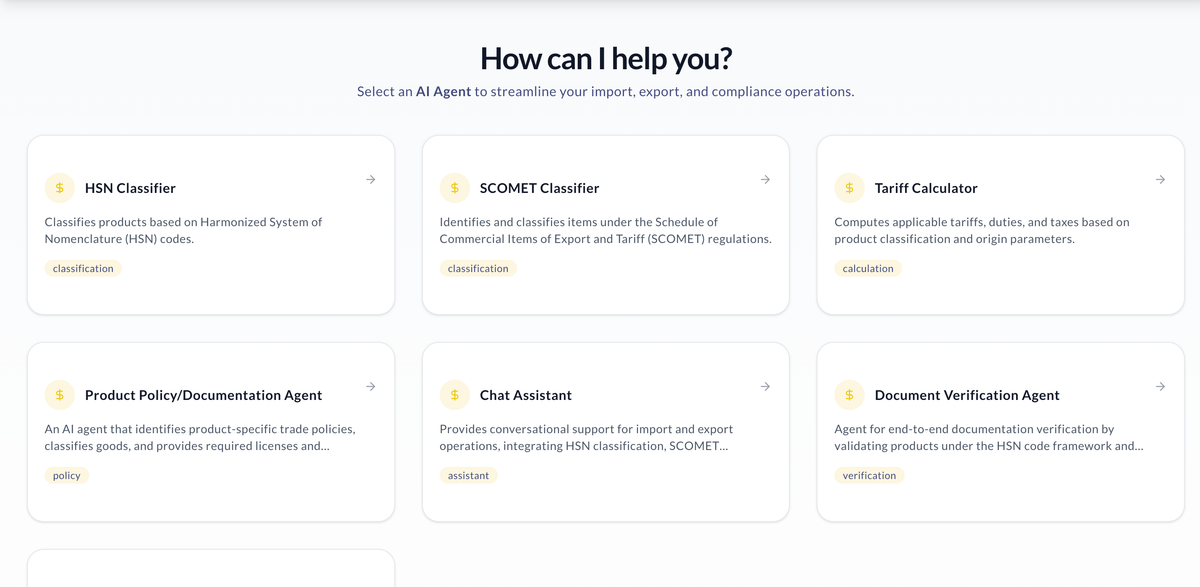
Task: Click the Product Policy/Documentation Agent dollar icon
Action: (60, 395)
